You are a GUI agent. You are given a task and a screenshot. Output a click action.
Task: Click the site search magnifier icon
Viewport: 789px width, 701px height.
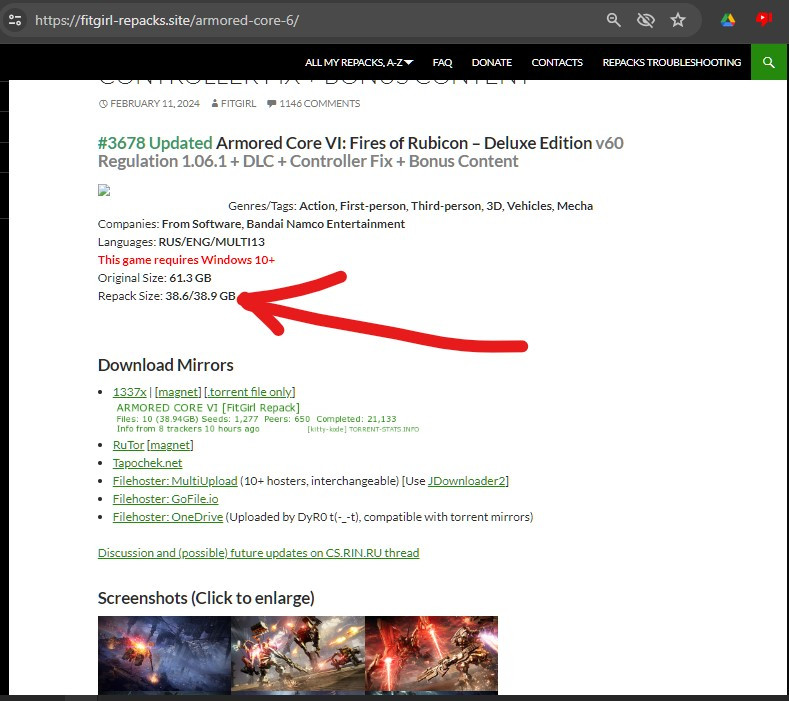(x=768, y=62)
